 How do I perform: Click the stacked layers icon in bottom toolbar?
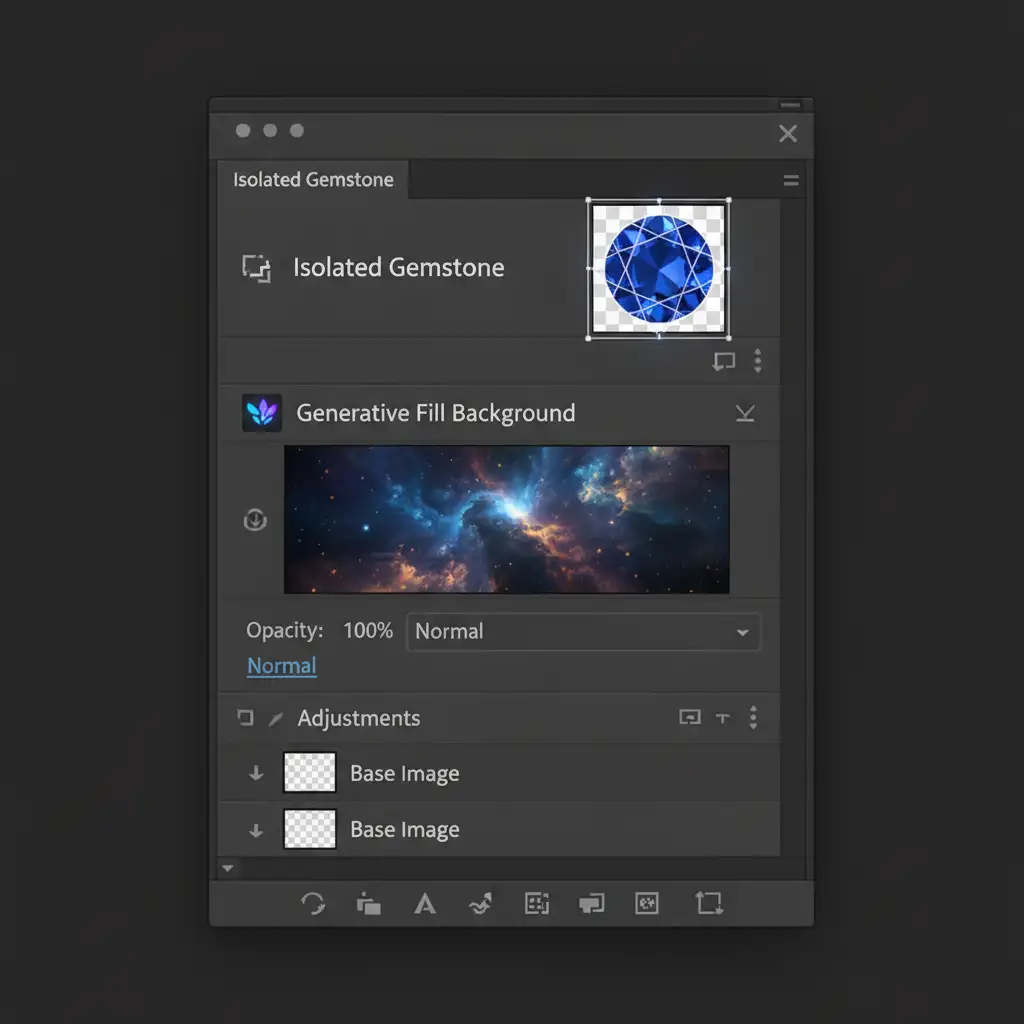click(x=369, y=904)
